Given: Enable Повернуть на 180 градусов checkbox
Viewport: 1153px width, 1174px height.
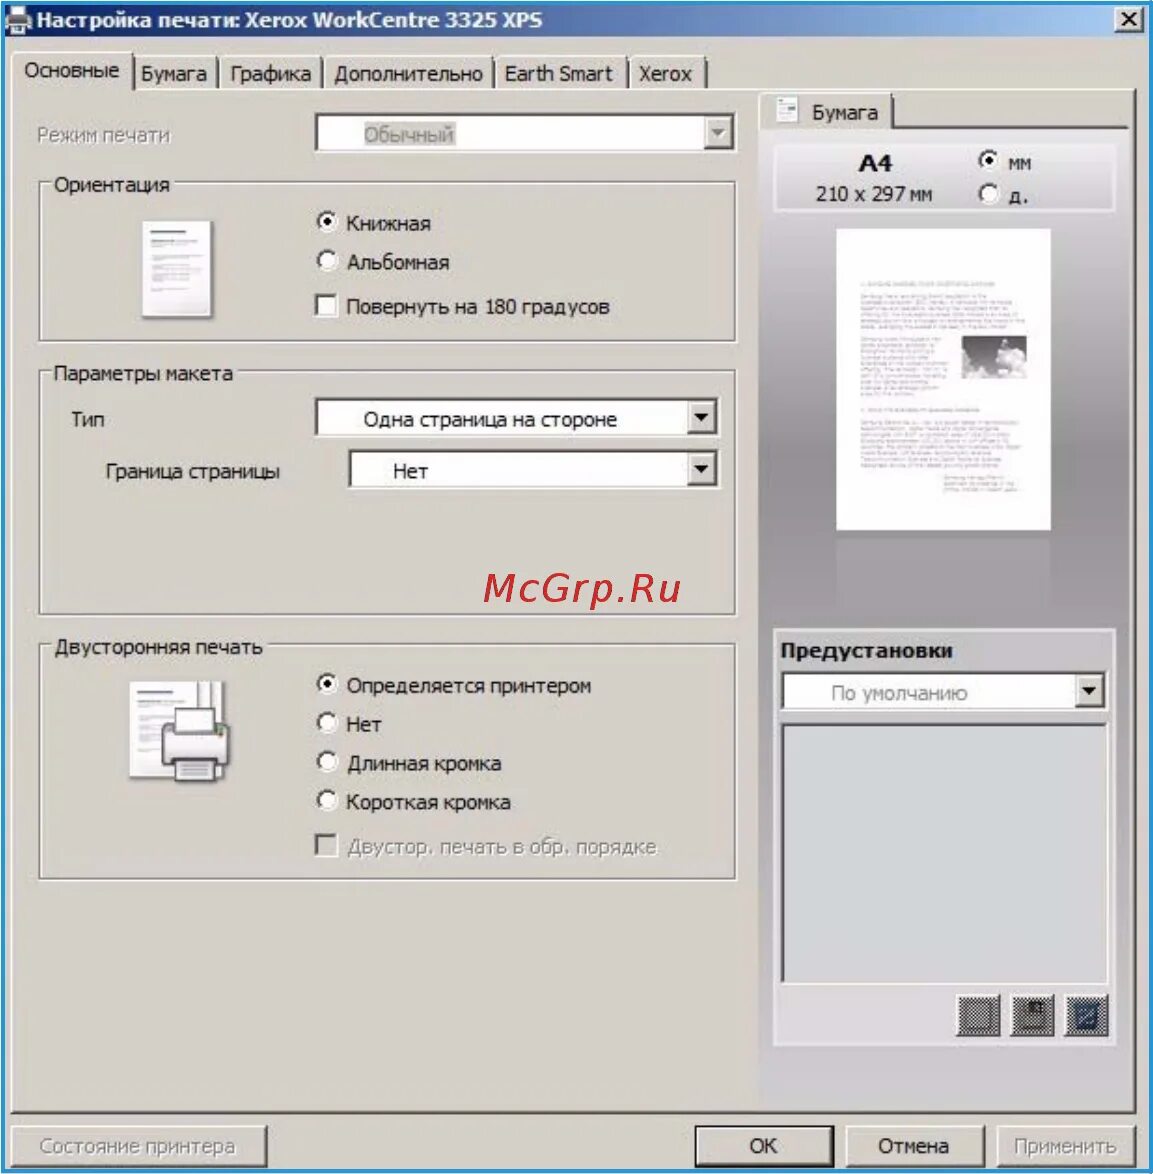Looking at the screenshot, I should (x=326, y=305).
